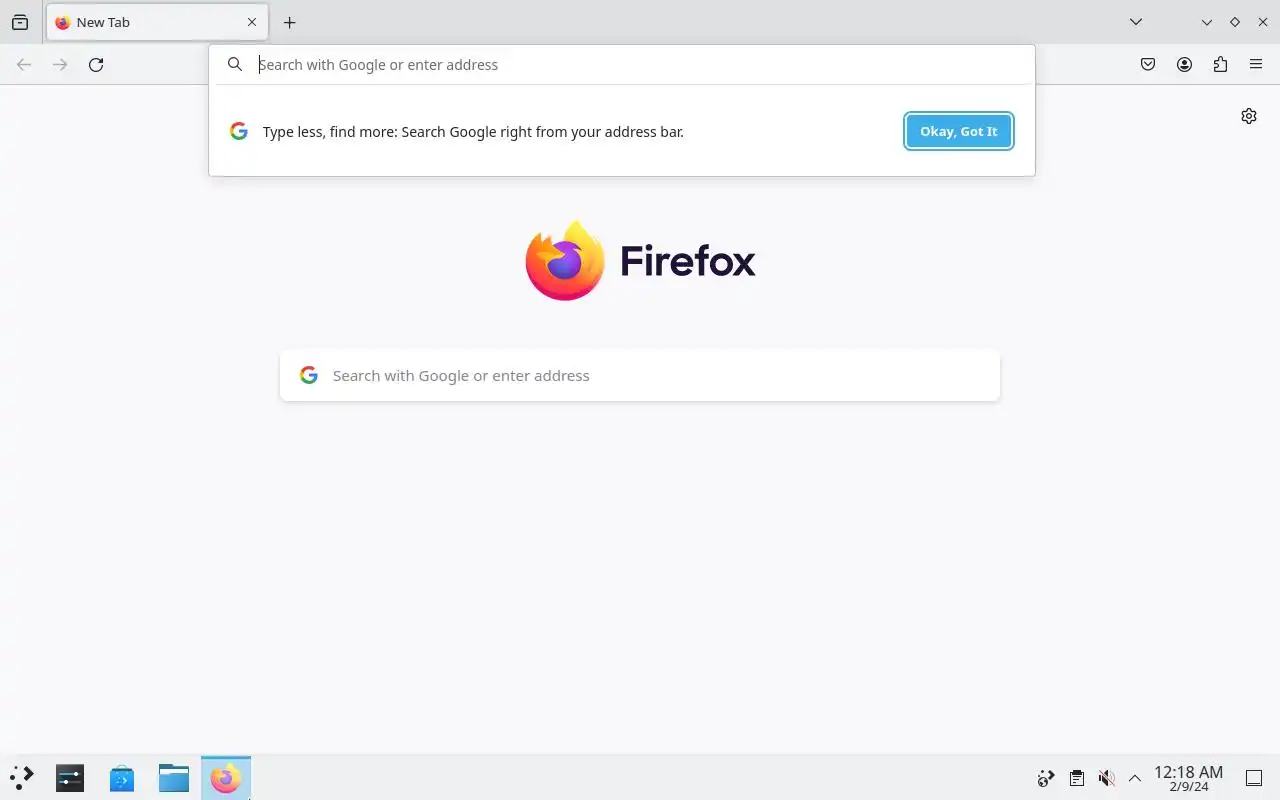Open System Settings from the taskbar
The image size is (1280, 800).
(x=70, y=778)
